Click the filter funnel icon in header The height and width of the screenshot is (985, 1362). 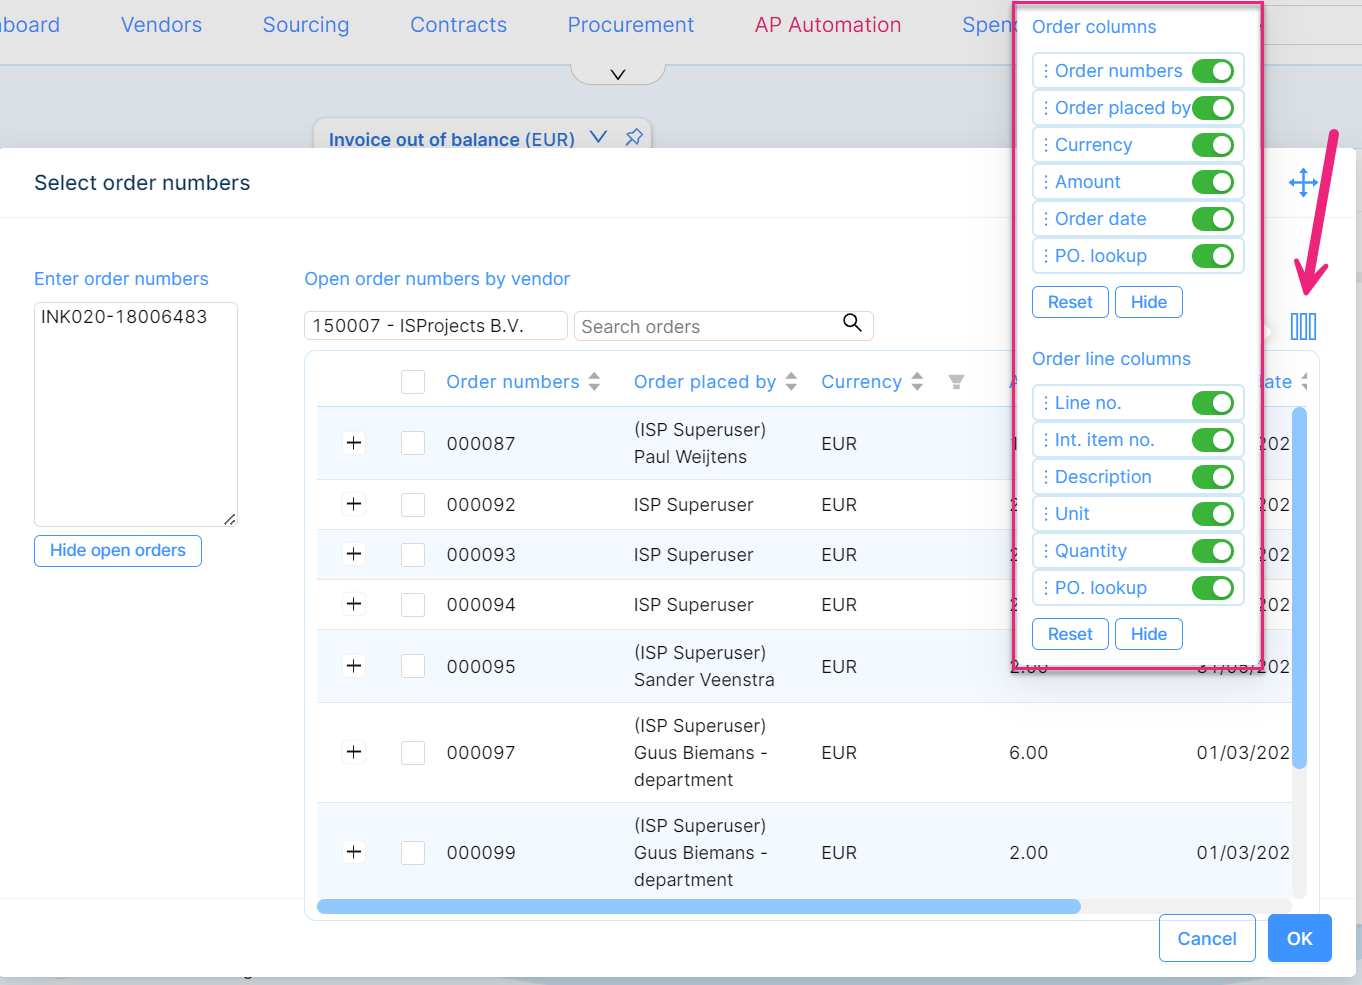tap(956, 382)
